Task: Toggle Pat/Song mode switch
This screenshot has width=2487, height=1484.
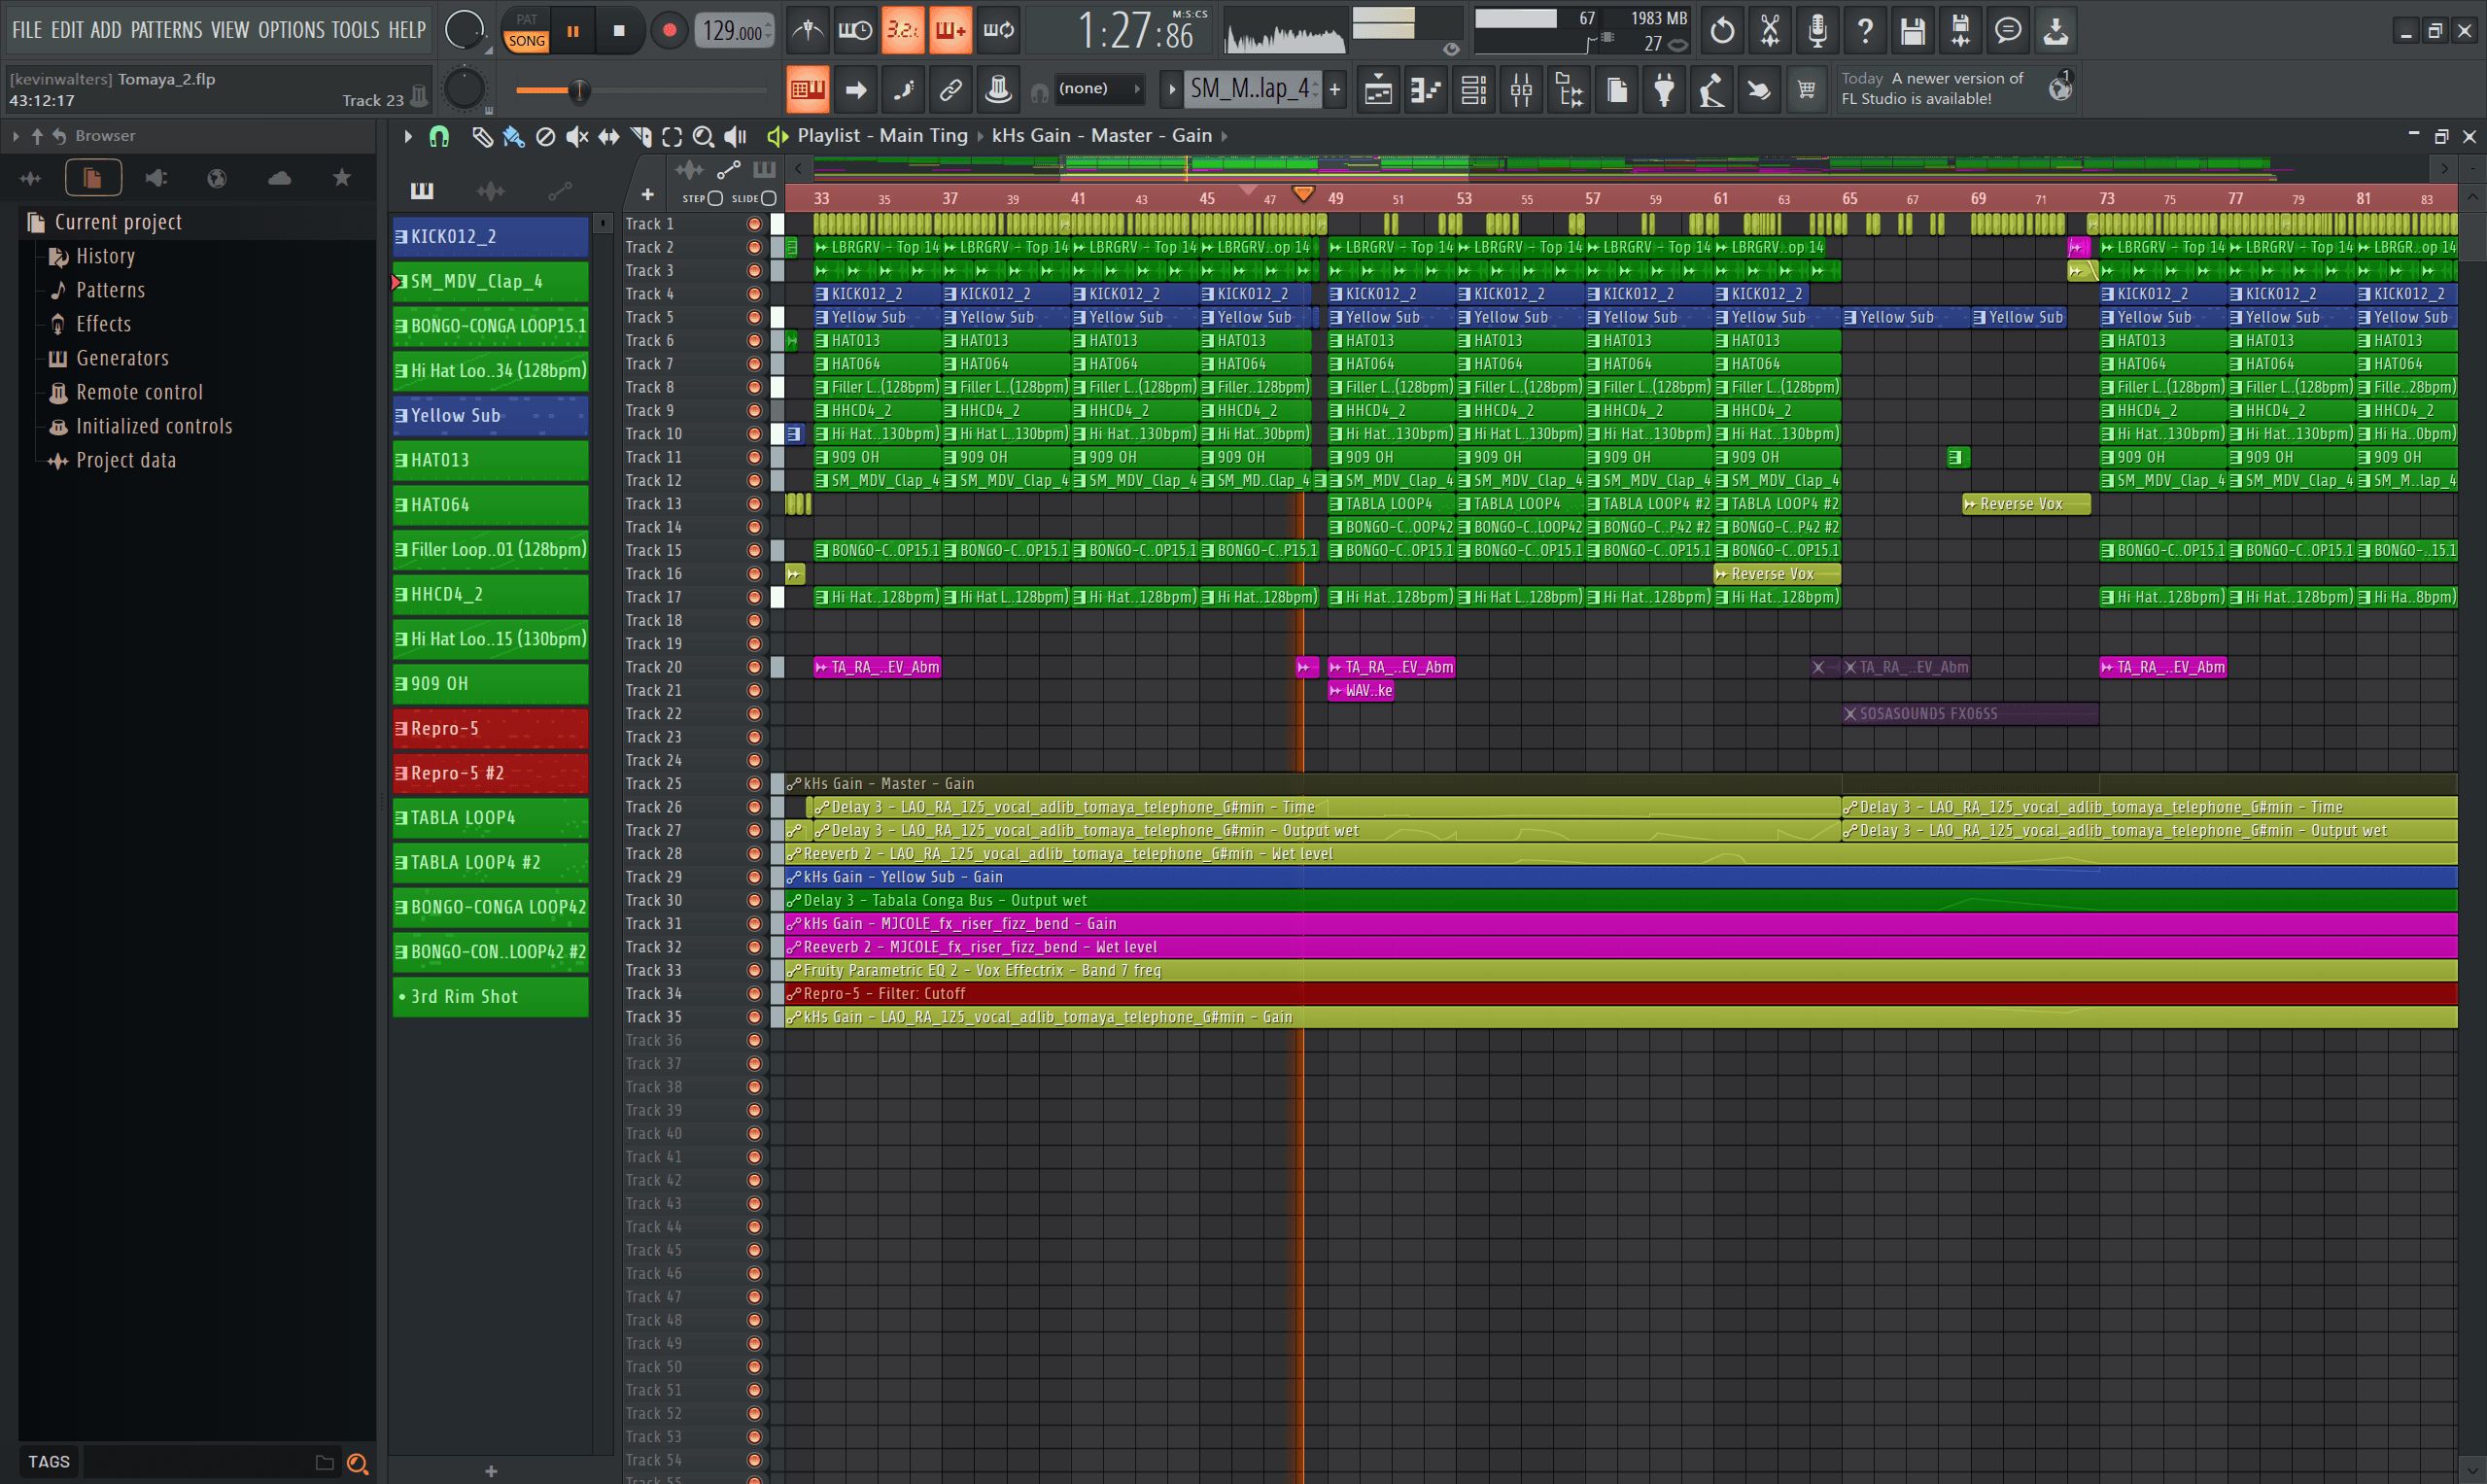Action: 526,30
